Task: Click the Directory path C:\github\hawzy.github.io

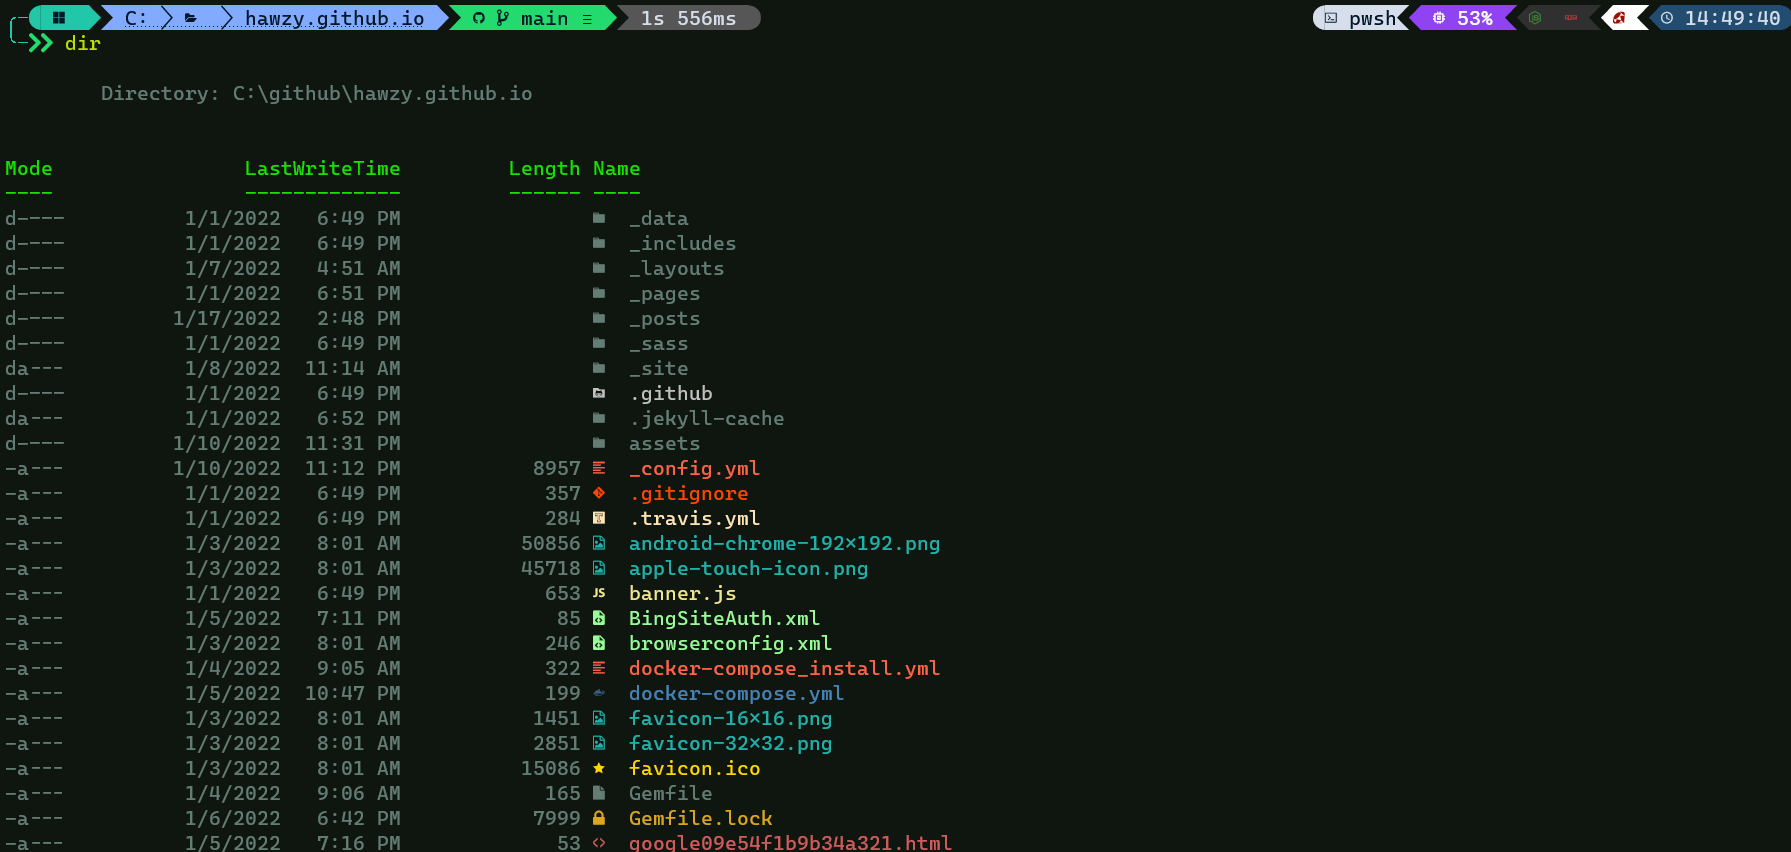Action: click(x=382, y=93)
